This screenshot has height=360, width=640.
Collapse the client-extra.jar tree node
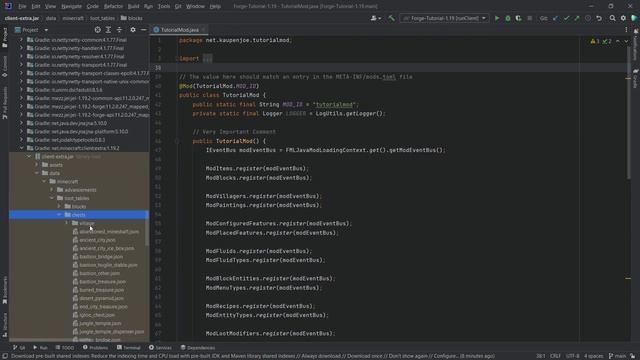coord(29,156)
